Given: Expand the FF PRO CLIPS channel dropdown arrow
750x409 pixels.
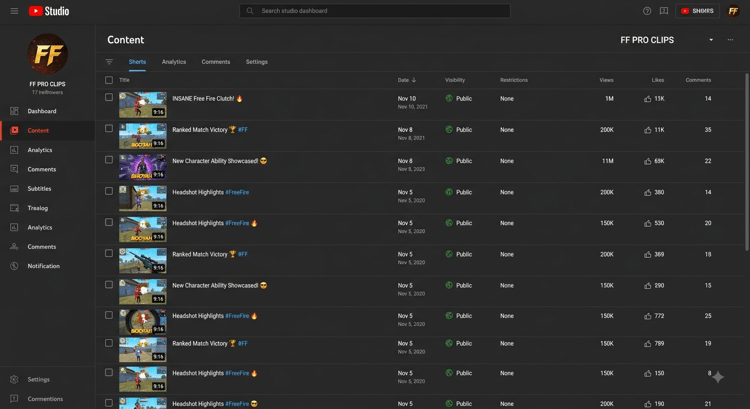Looking at the screenshot, I should click(x=711, y=40).
